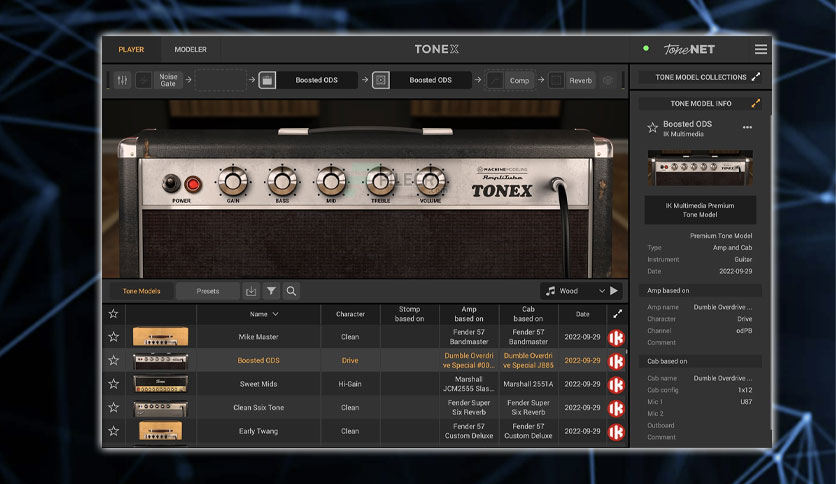The height and width of the screenshot is (484, 836).
Task: Favorite the Boosted ODS row
Action: coord(113,360)
